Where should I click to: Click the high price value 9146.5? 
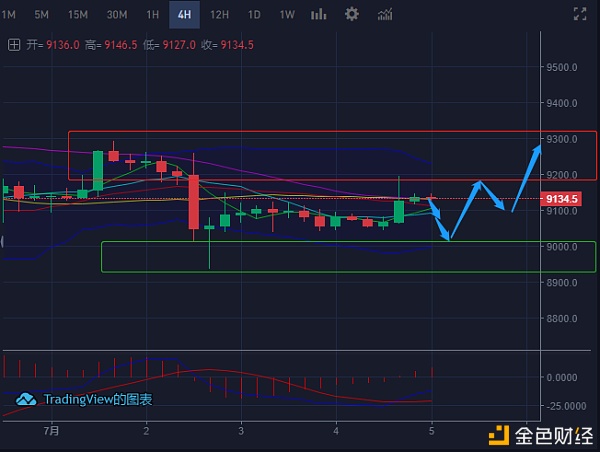(121, 45)
